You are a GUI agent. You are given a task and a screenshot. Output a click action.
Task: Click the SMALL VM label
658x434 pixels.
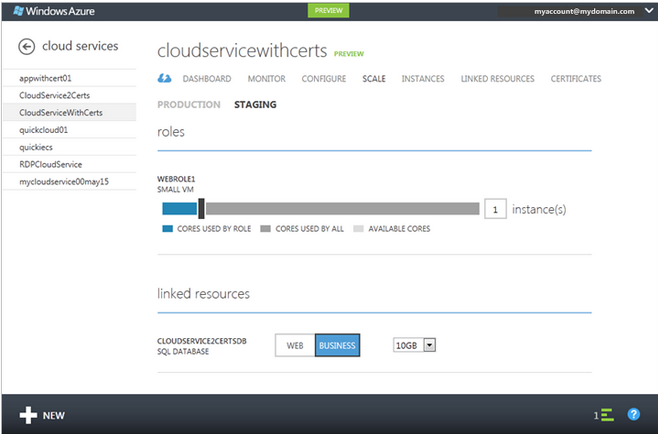(x=175, y=189)
